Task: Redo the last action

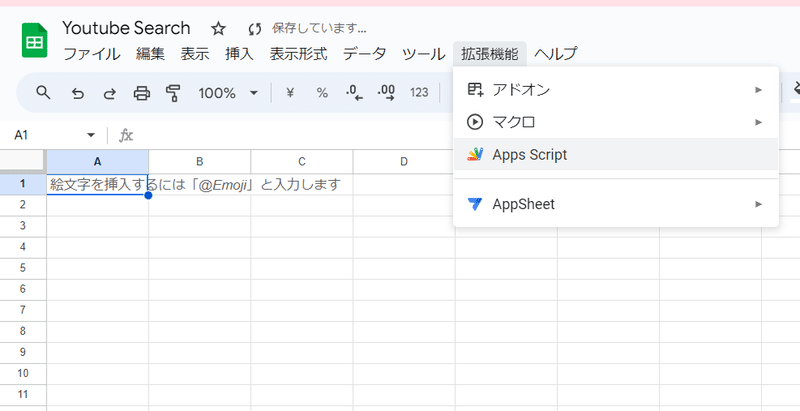Action: coord(109,93)
